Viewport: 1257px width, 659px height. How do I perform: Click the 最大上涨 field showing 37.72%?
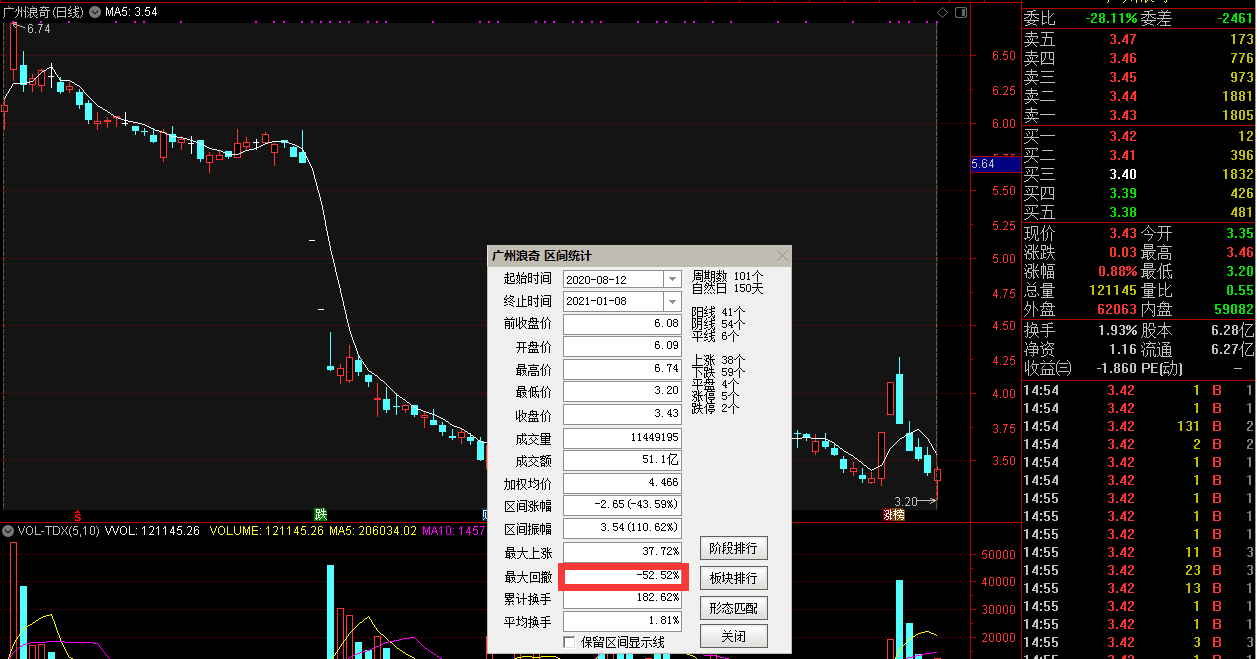tap(623, 552)
